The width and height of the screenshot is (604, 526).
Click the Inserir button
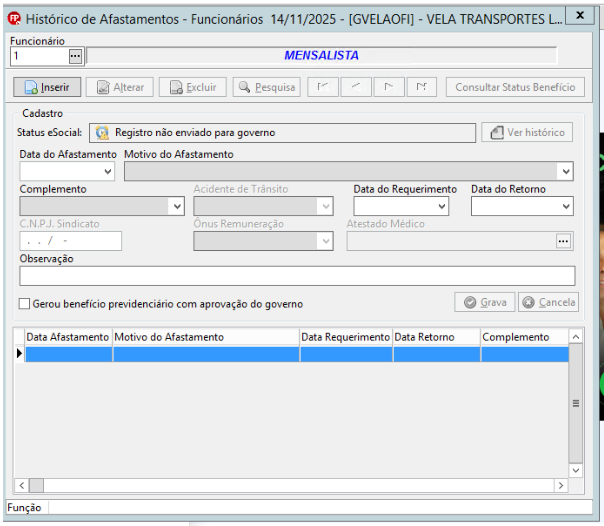coord(47,87)
